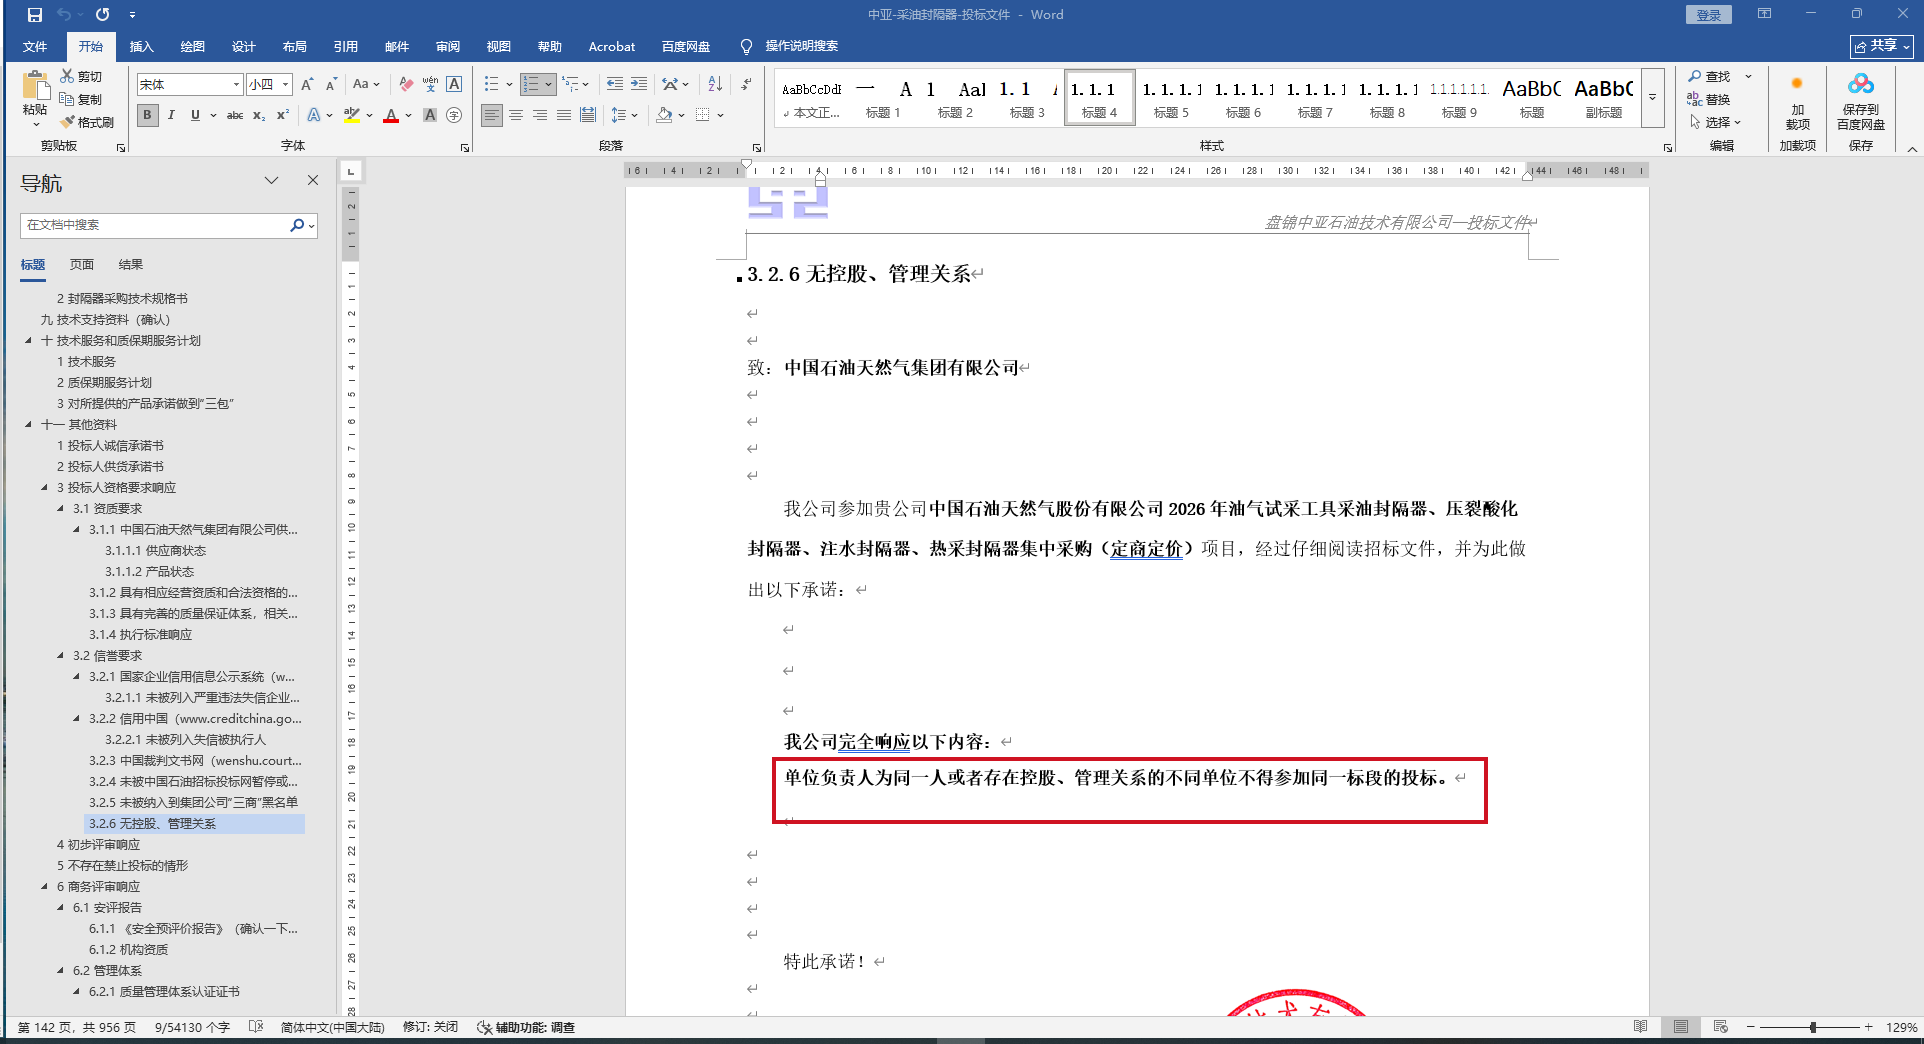The image size is (1924, 1044).
Task: Open the add-ins (加载项) button
Action: [1798, 102]
